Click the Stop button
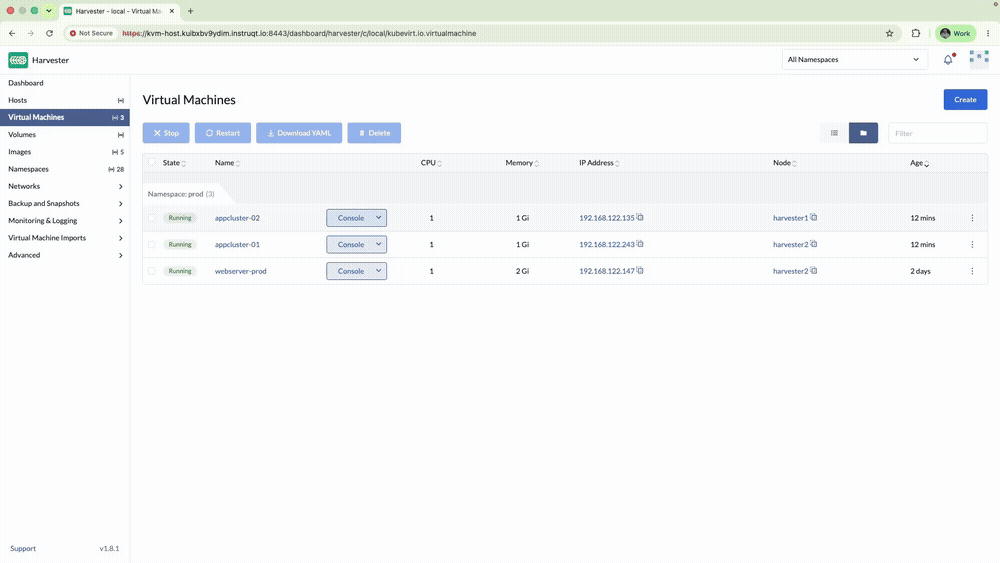 point(166,133)
